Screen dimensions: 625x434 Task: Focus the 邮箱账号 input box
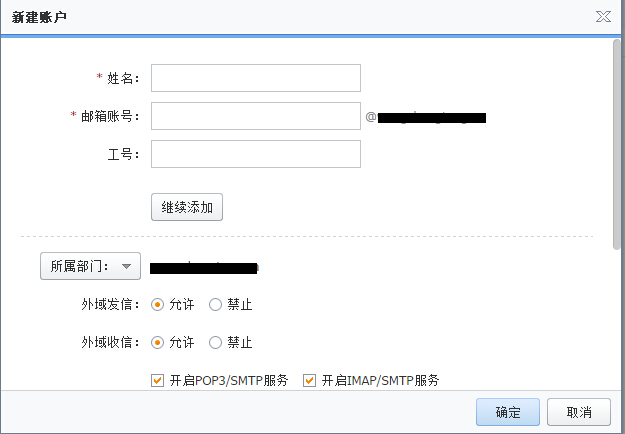255,116
